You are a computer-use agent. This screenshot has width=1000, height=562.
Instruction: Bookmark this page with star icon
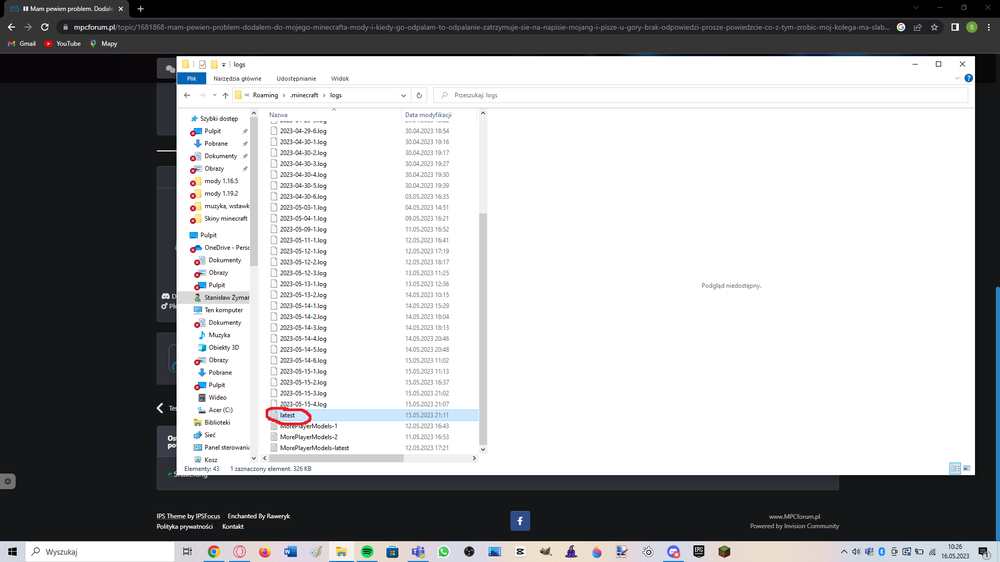coord(934,27)
